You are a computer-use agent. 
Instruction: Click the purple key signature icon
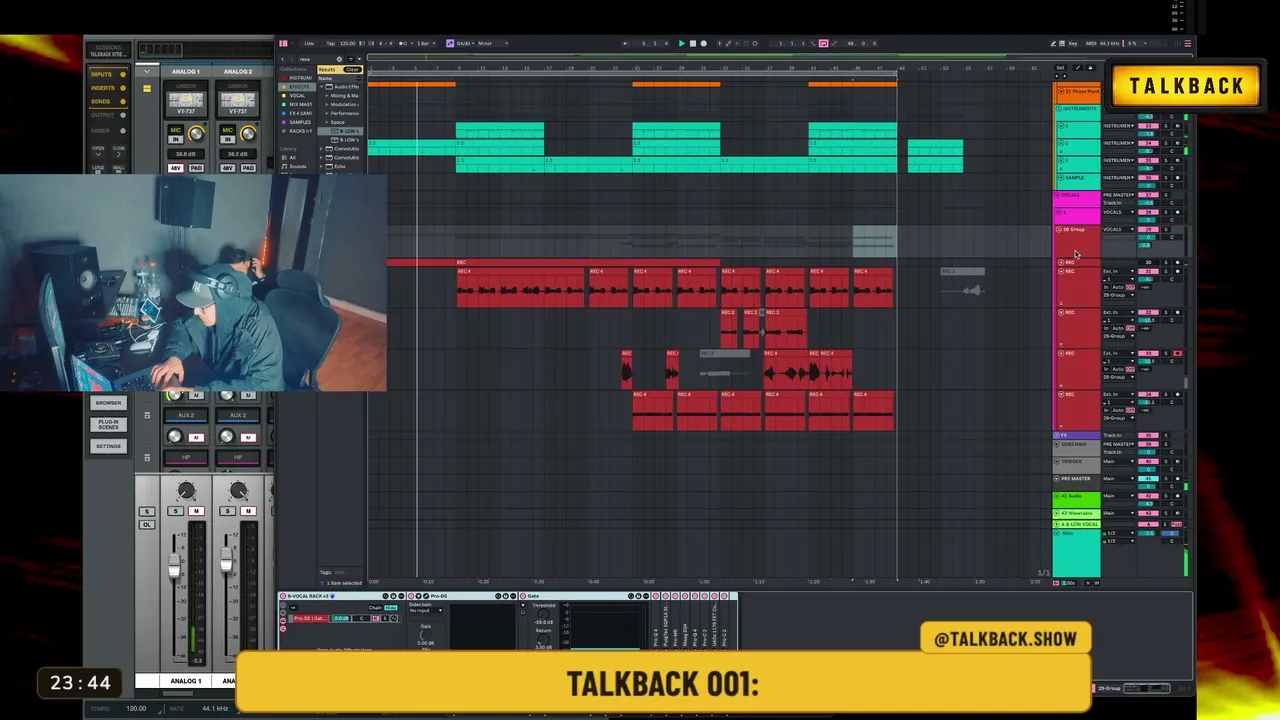point(450,43)
